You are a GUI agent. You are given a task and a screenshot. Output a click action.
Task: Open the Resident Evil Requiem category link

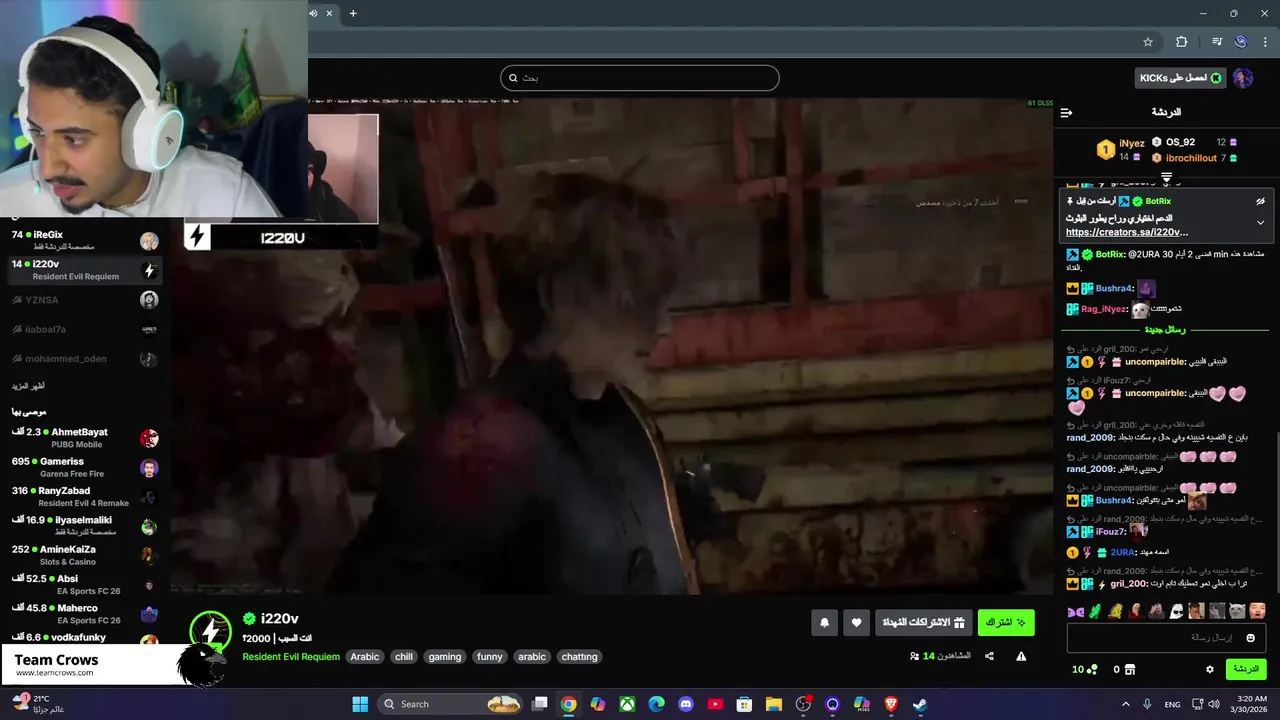[x=291, y=657]
